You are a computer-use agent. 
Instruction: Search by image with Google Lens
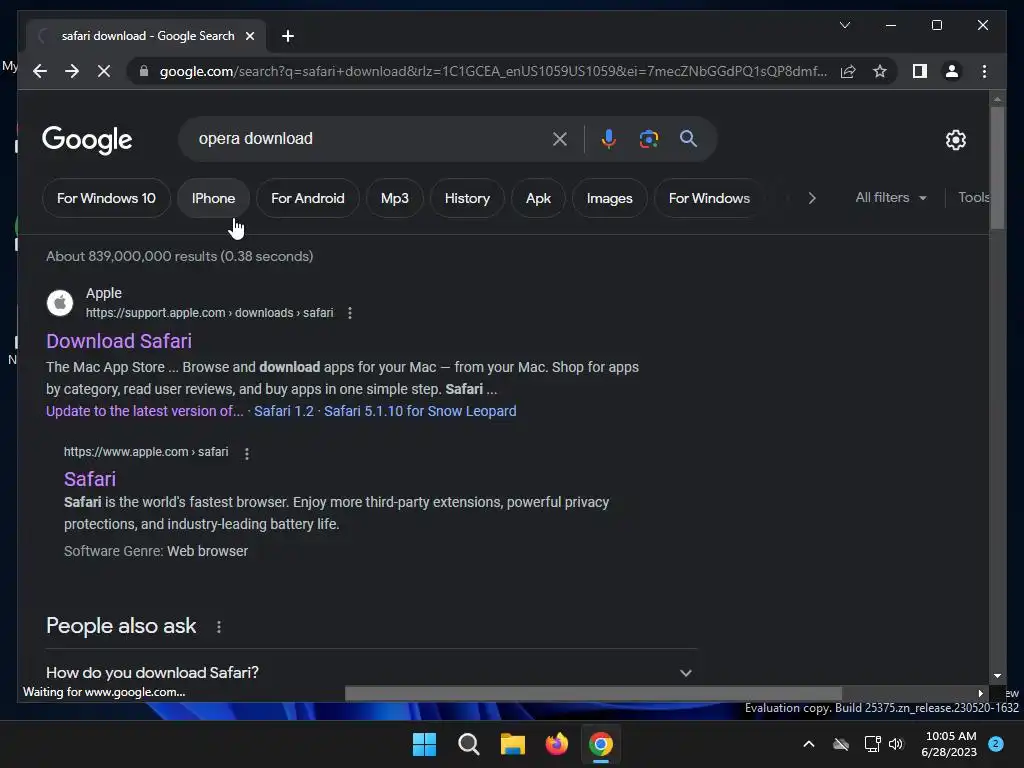coord(648,139)
